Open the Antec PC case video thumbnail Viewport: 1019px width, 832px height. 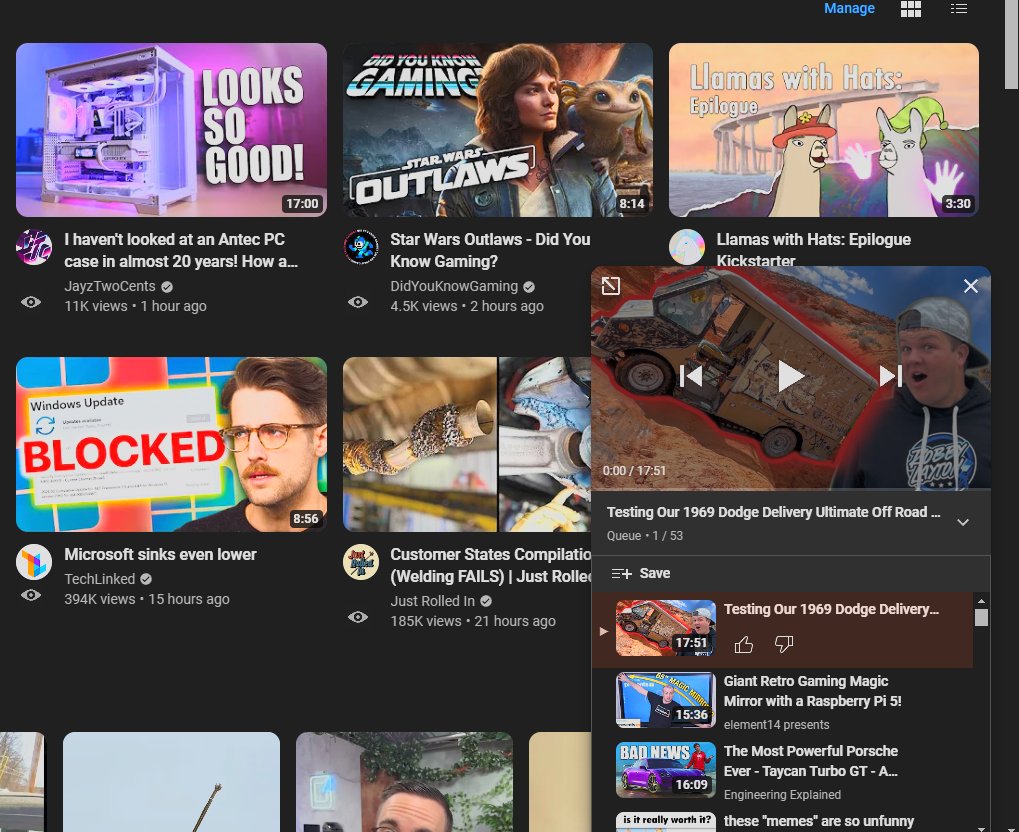coord(172,130)
